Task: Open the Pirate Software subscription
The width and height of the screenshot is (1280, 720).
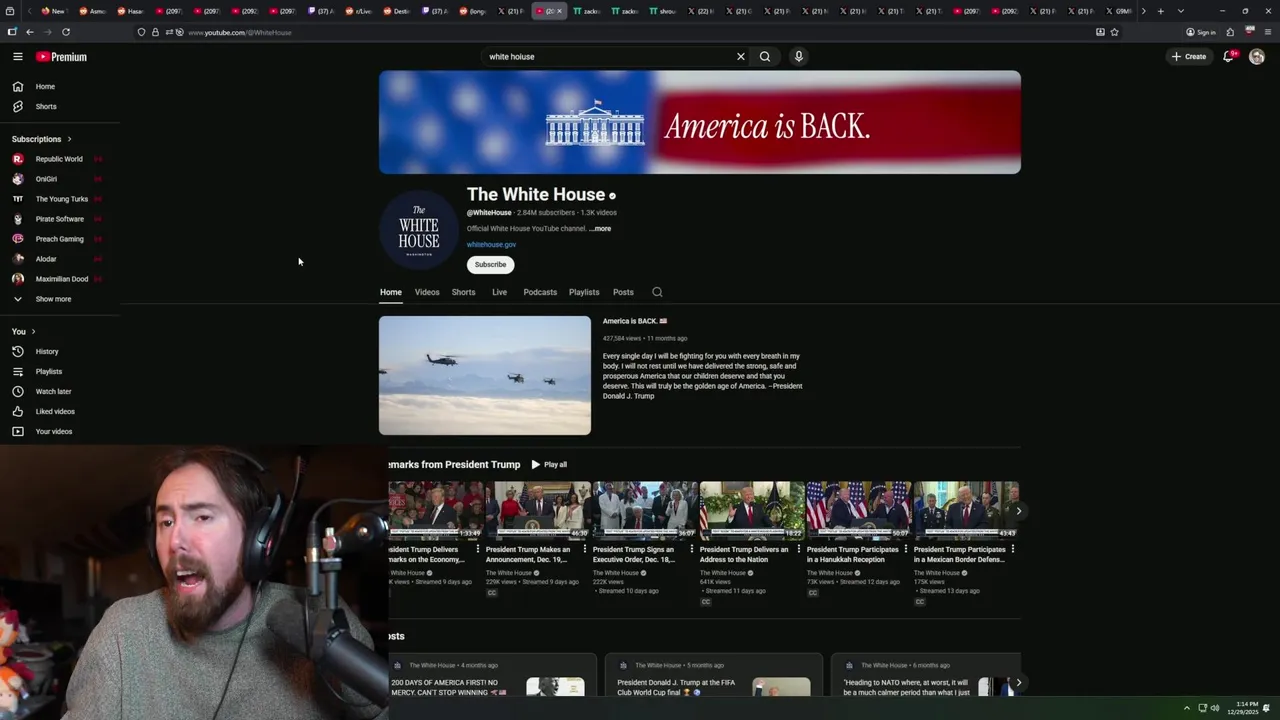Action: [60, 219]
